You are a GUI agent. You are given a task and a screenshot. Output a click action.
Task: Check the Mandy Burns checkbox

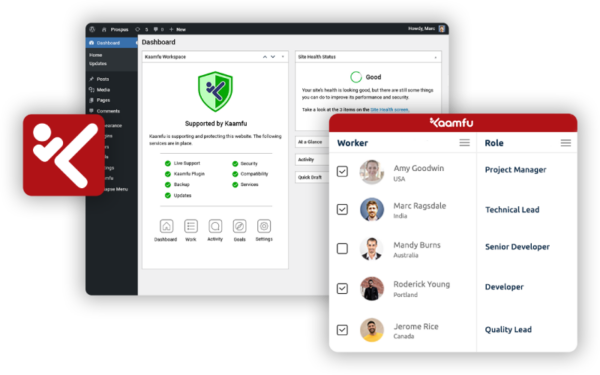[342, 248]
